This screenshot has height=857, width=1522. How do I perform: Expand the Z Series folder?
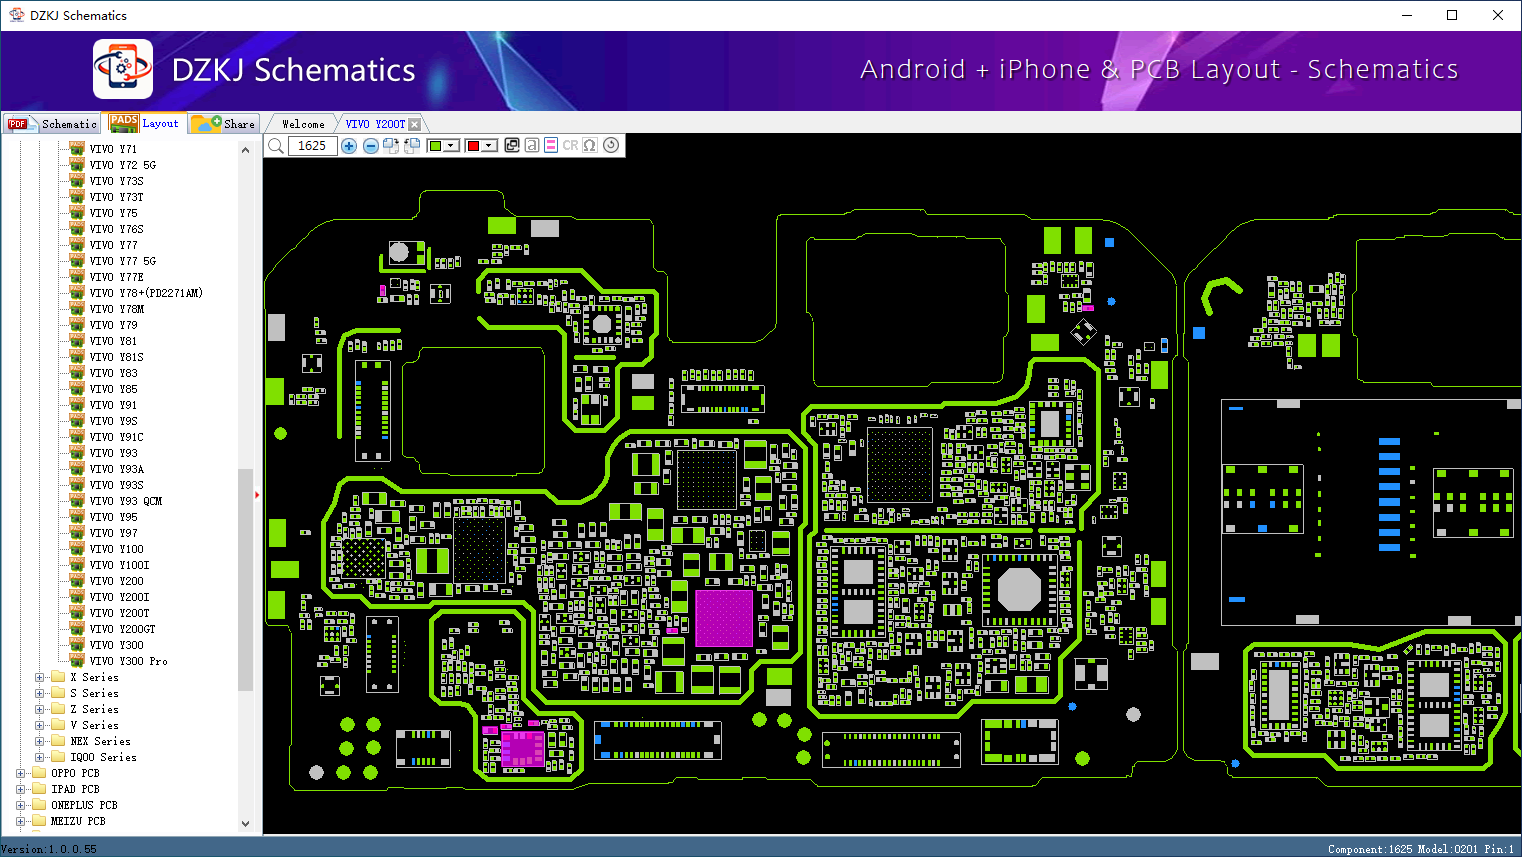pyautogui.click(x=40, y=709)
